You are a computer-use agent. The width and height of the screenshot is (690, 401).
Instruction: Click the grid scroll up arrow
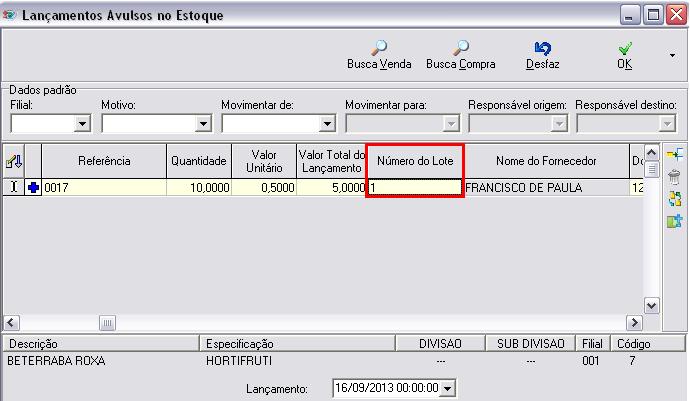(652, 153)
